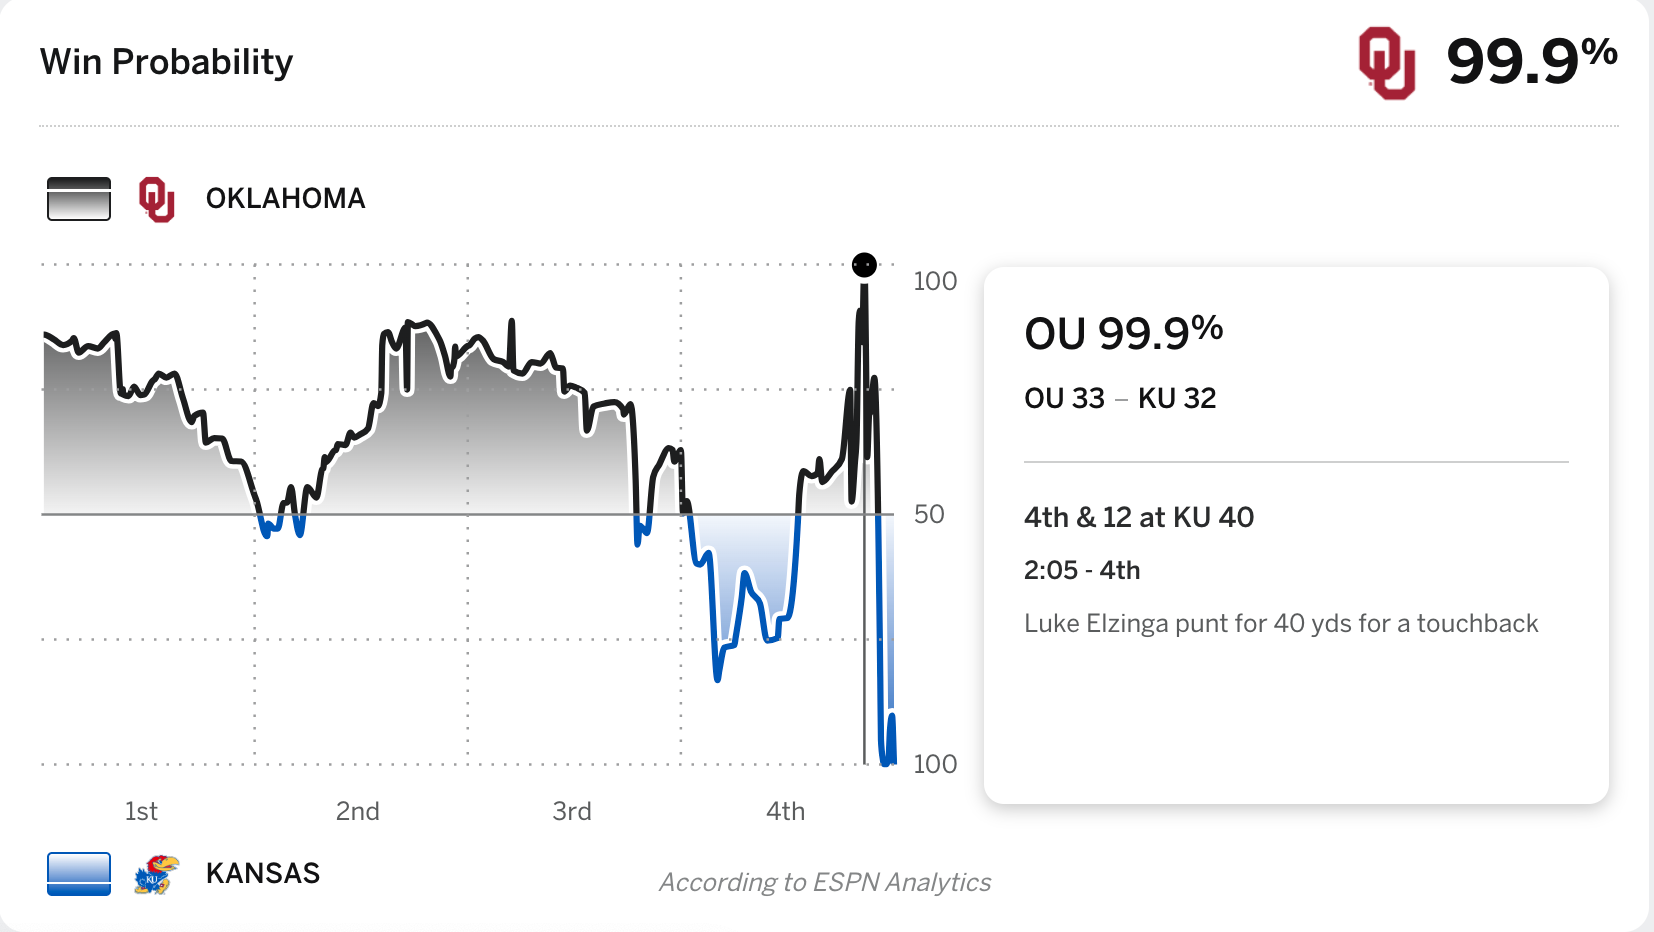1654x932 pixels.
Task: Click the black marker dot on chart
Action: [864, 265]
